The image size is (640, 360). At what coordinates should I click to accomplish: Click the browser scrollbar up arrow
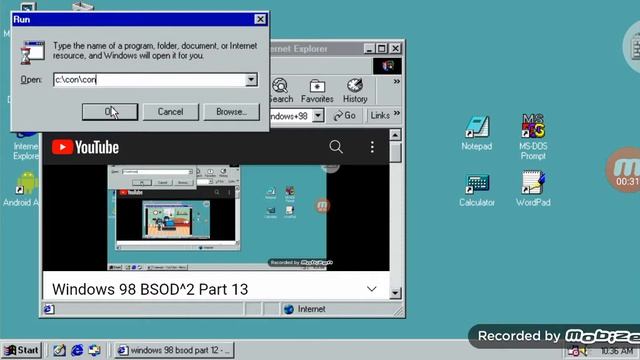(395, 135)
